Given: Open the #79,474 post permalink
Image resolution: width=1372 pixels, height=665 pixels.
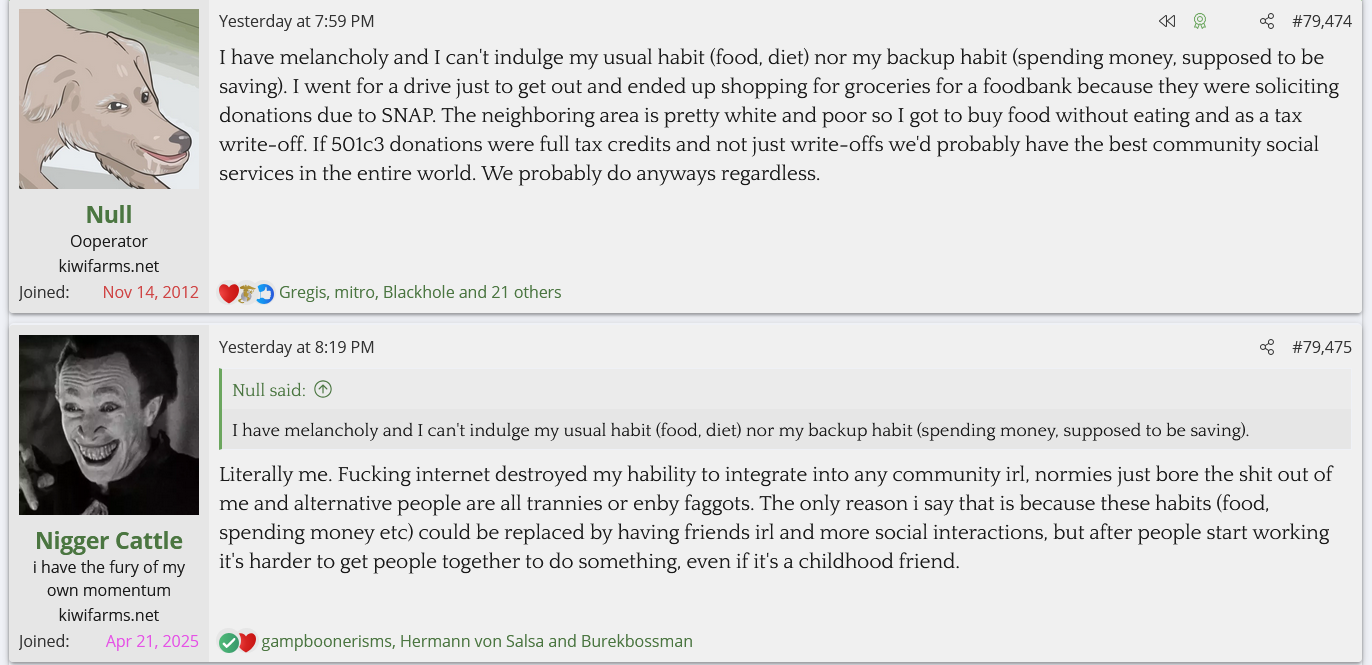Looking at the screenshot, I should coord(1321,21).
